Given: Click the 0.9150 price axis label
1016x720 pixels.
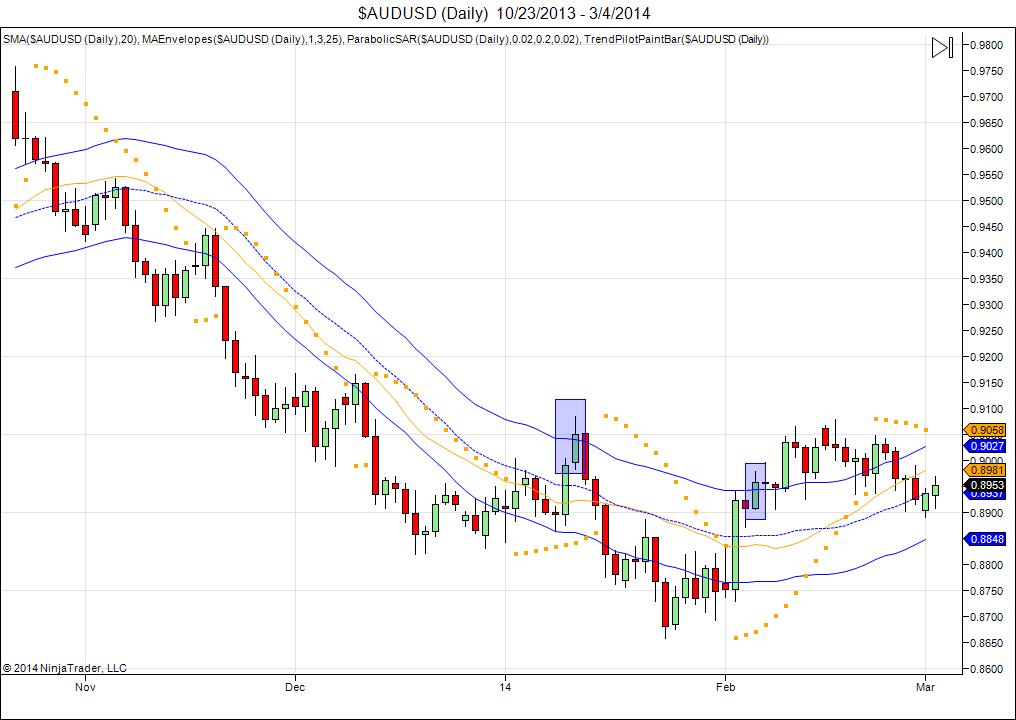Looking at the screenshot, I should point(987,383).
